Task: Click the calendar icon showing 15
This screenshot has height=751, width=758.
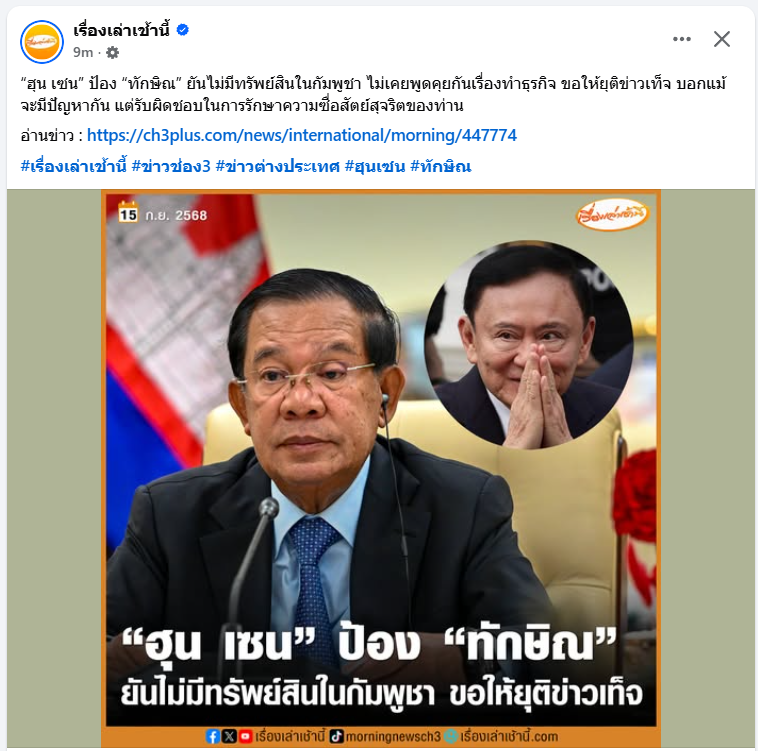Action: coord(128,212)
